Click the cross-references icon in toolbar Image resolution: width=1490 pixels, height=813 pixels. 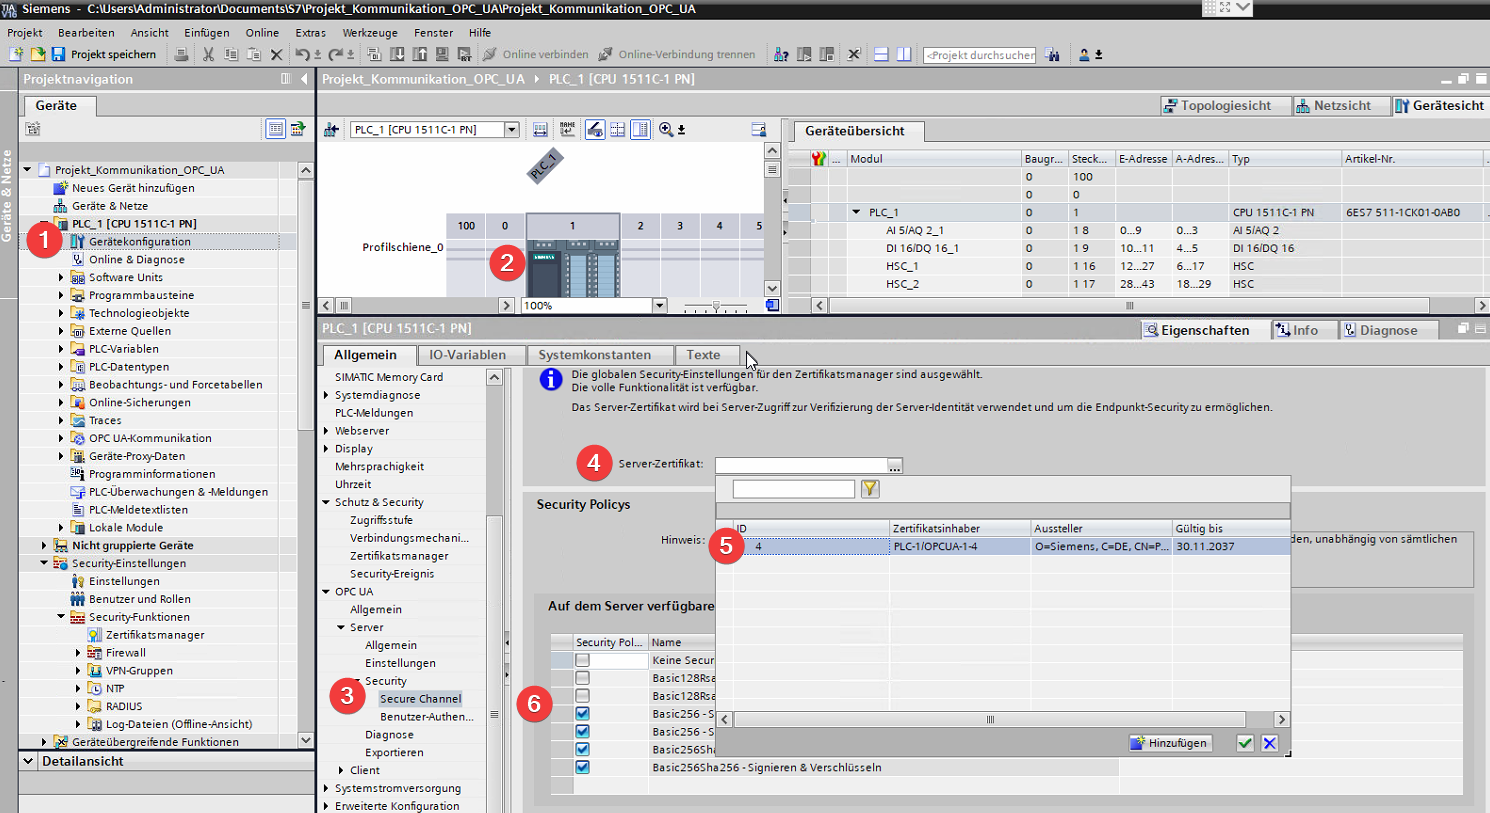853,54
